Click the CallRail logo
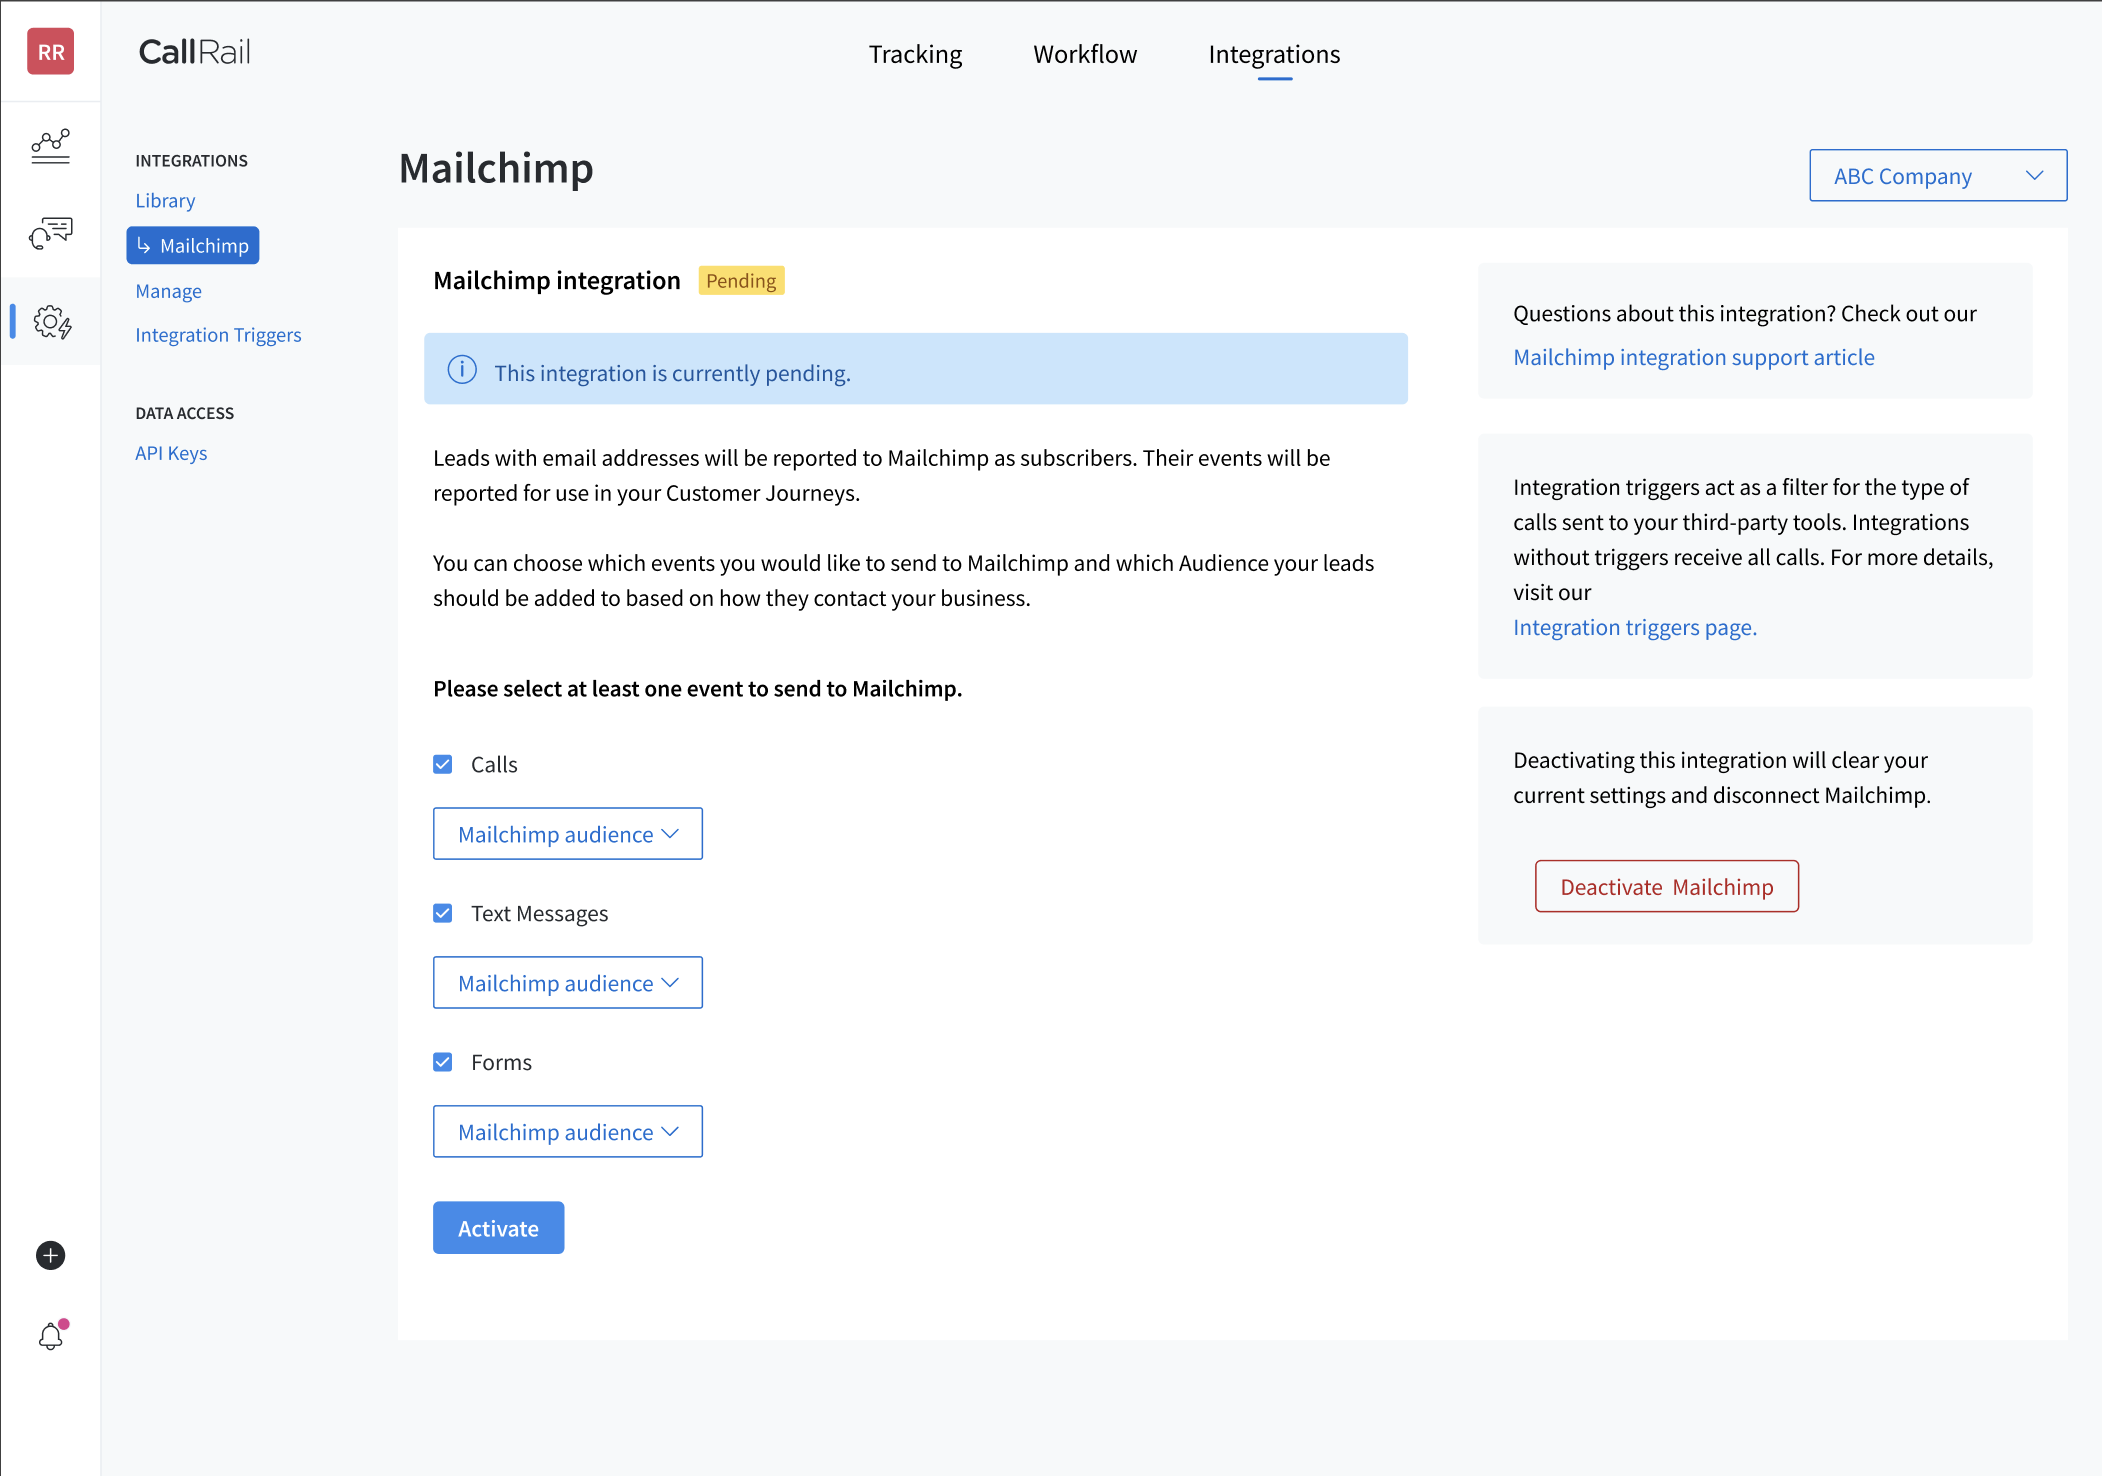Viewport: 2102px width, 1476px height. (x=195, y=52)
